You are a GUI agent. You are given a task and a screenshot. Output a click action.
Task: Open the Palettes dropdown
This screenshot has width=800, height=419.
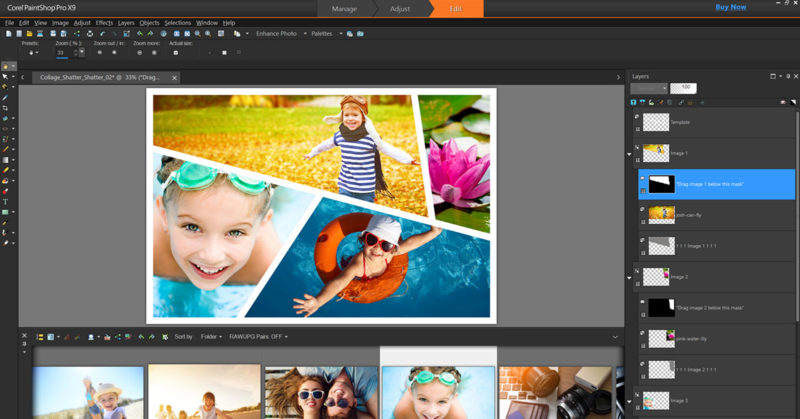click(324, 34)
